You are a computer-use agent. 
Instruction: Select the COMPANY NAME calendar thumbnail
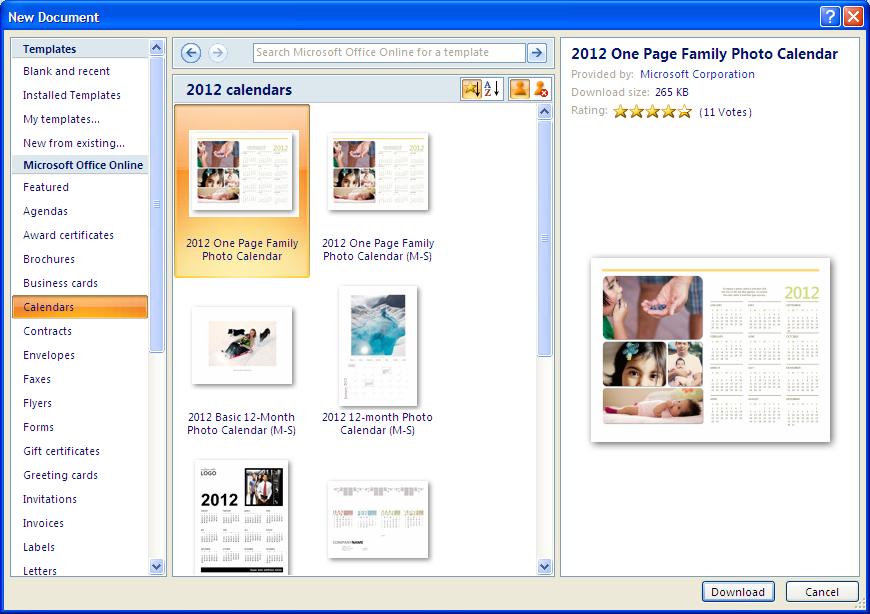click(378, 519)
